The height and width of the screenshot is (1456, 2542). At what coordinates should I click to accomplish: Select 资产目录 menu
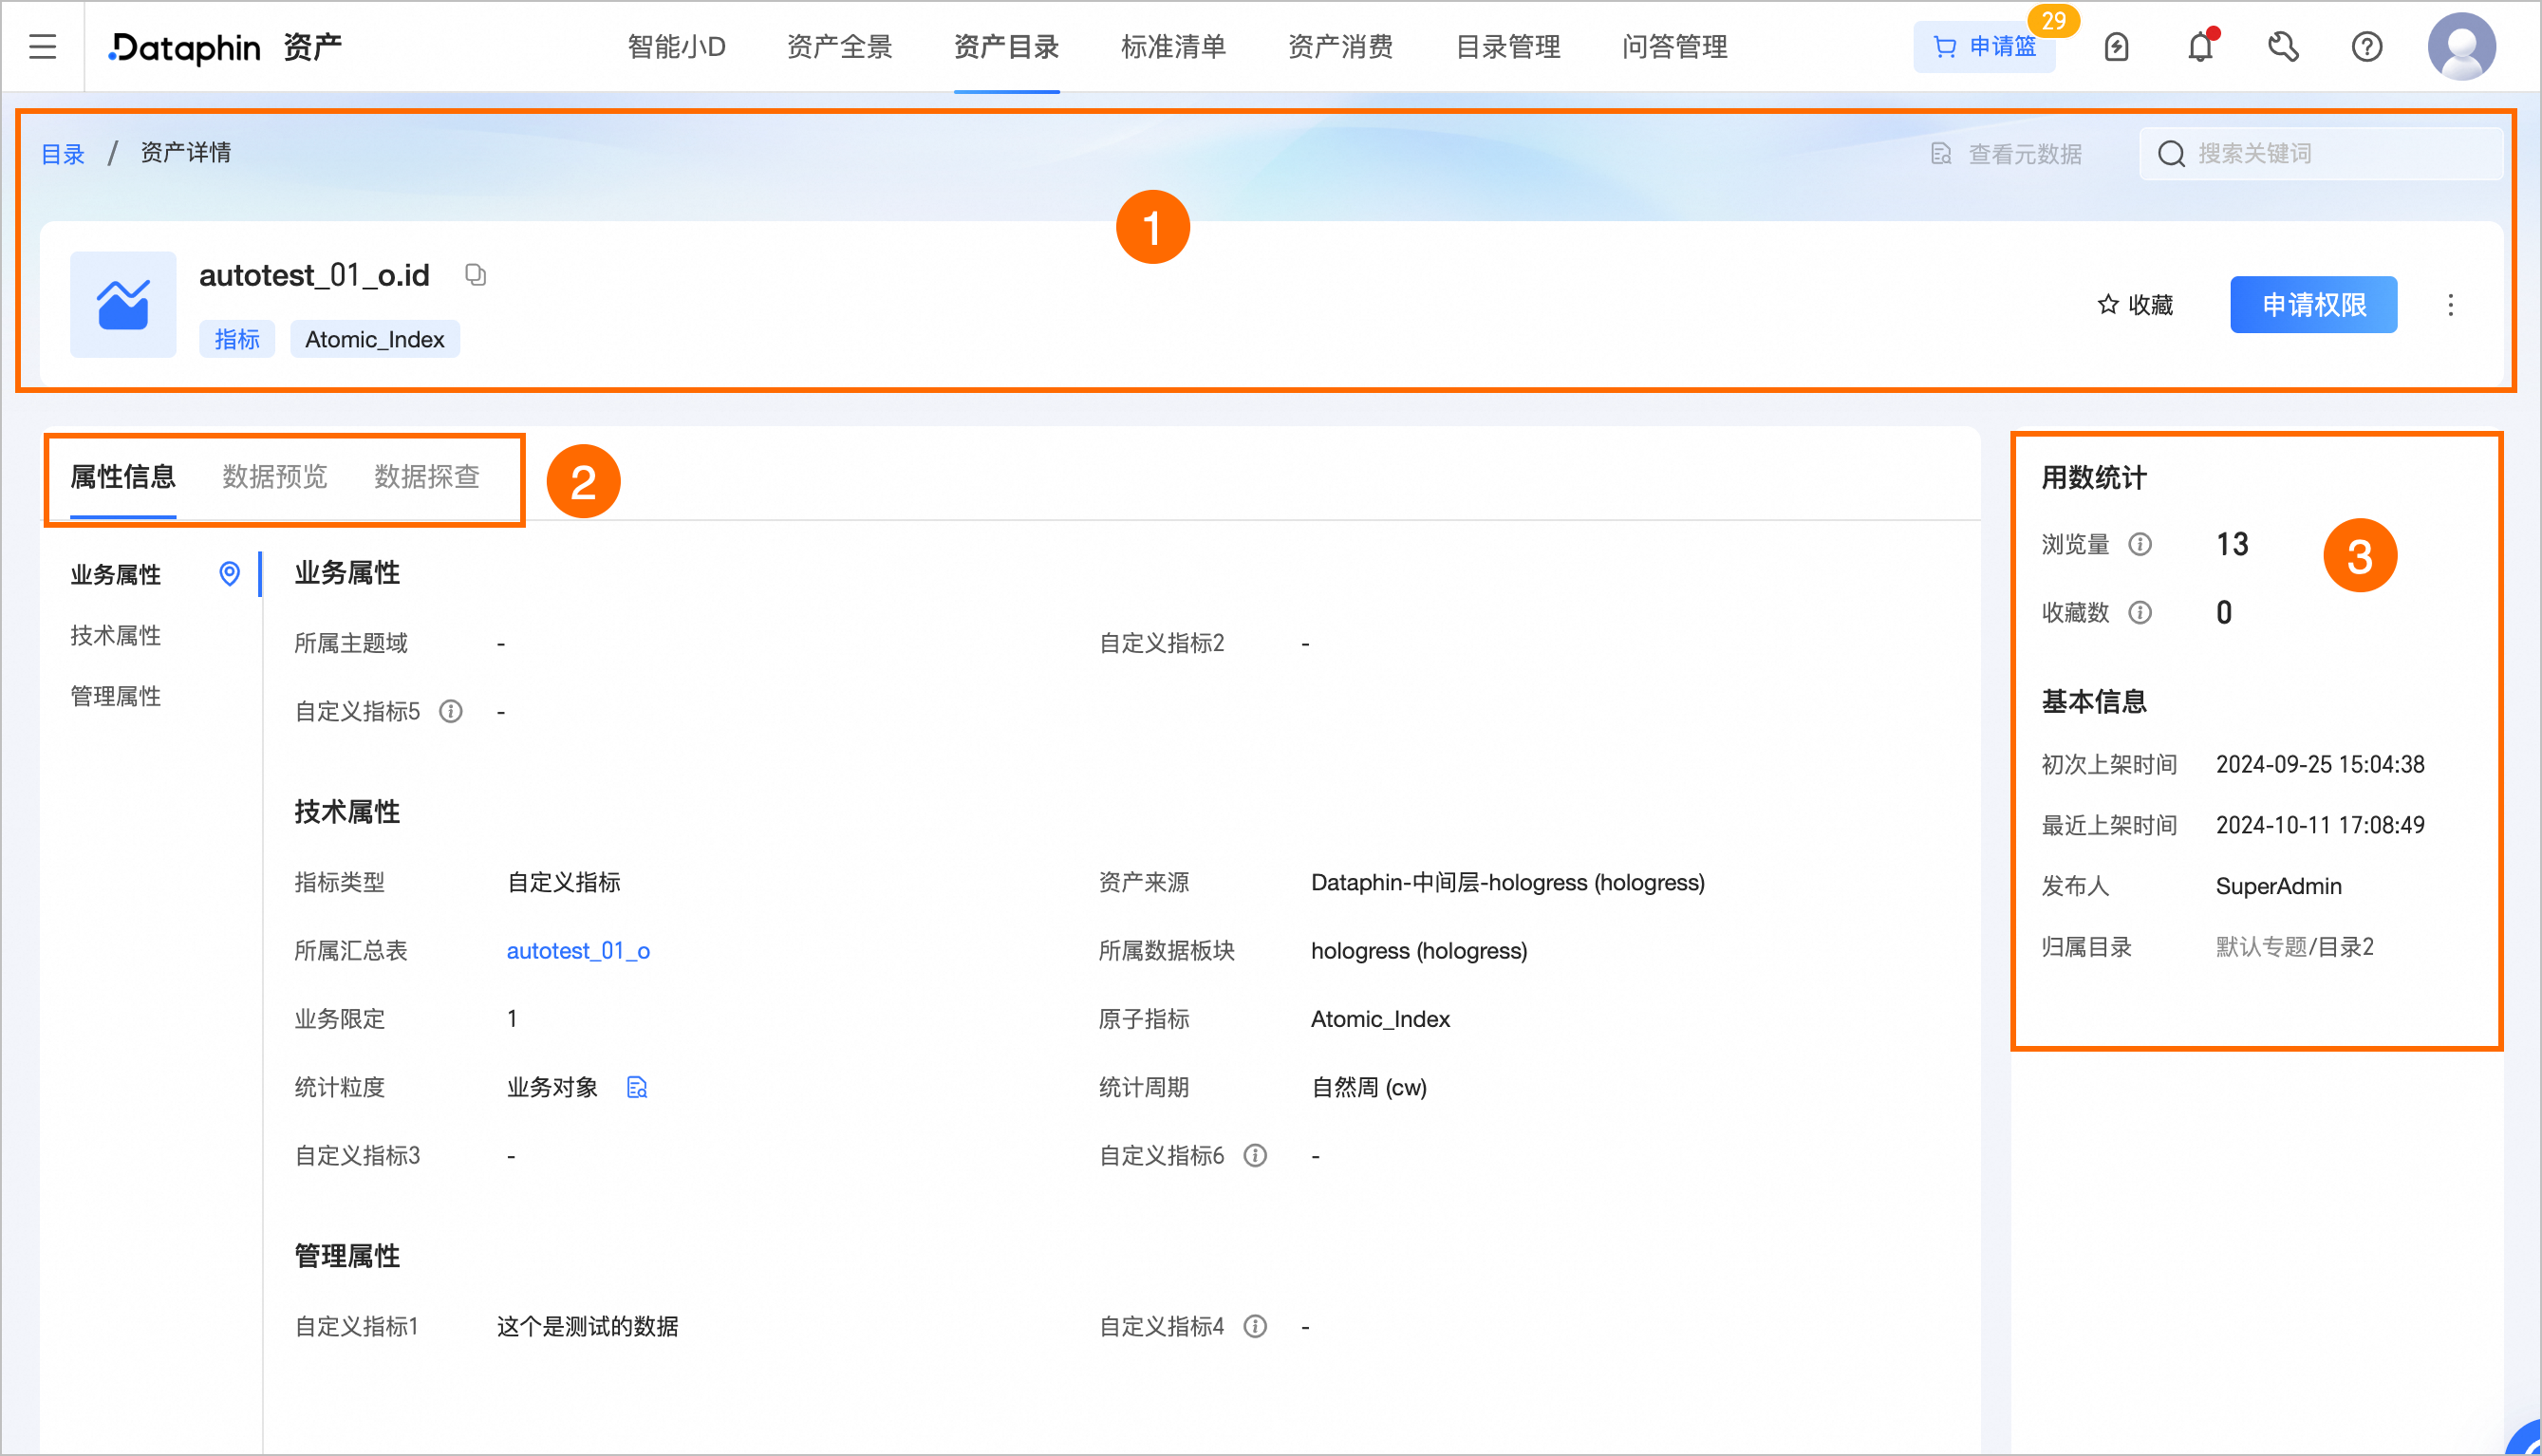(x=1006, y=47)
